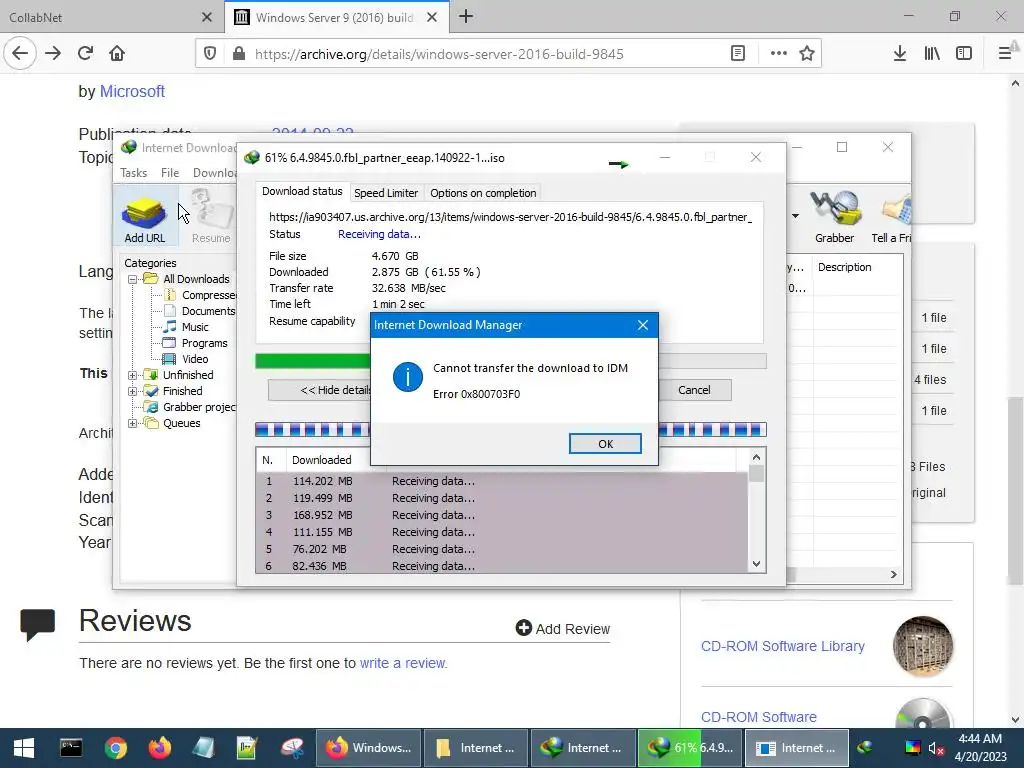
Task: Click the Tell a Friend toolbar icon
Action: tap(891, 217)
